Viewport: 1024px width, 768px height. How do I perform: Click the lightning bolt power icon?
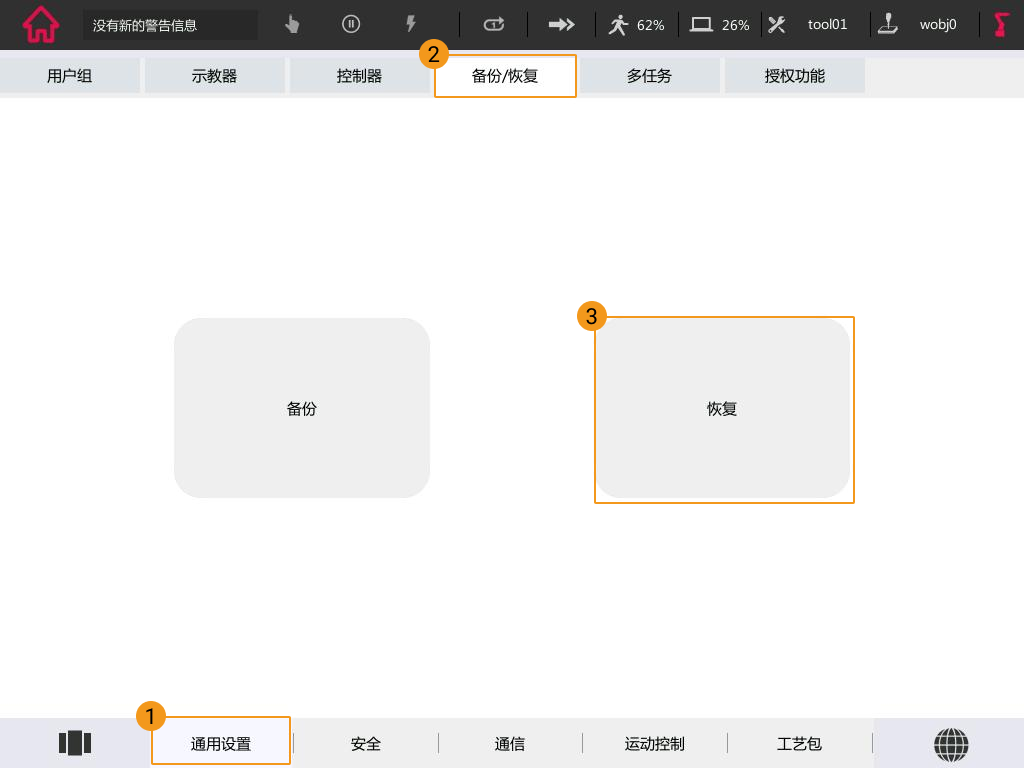point(410,25)
